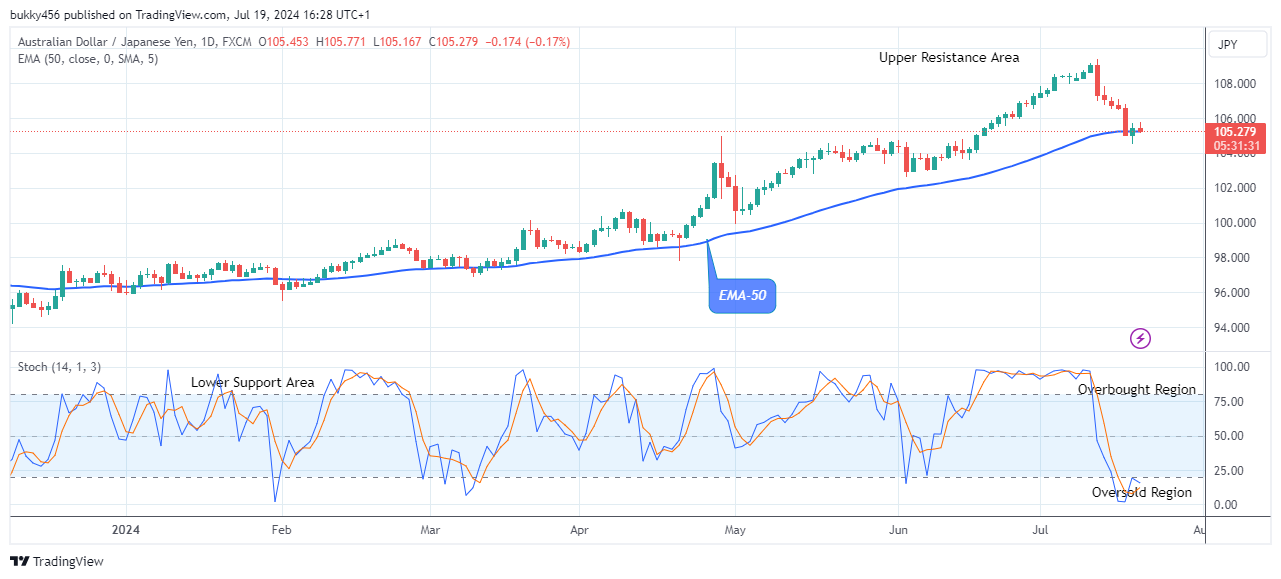Click the Feb label on time axis
Screen dimensions: 1281x579
pyautogui.click(x=281, y=529)
